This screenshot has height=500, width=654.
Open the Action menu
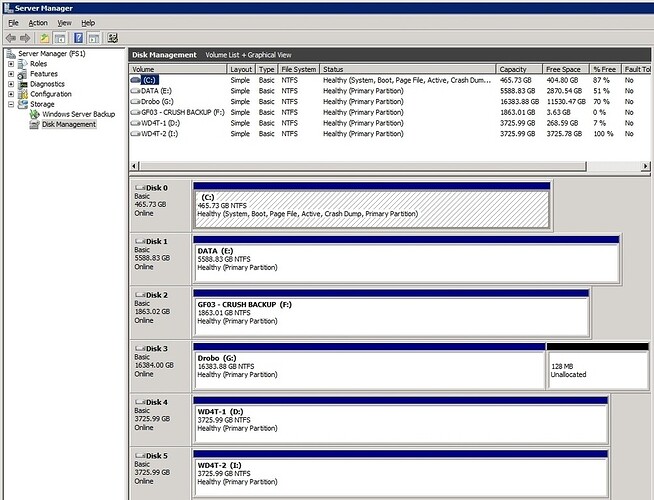(x=38, y=23)
